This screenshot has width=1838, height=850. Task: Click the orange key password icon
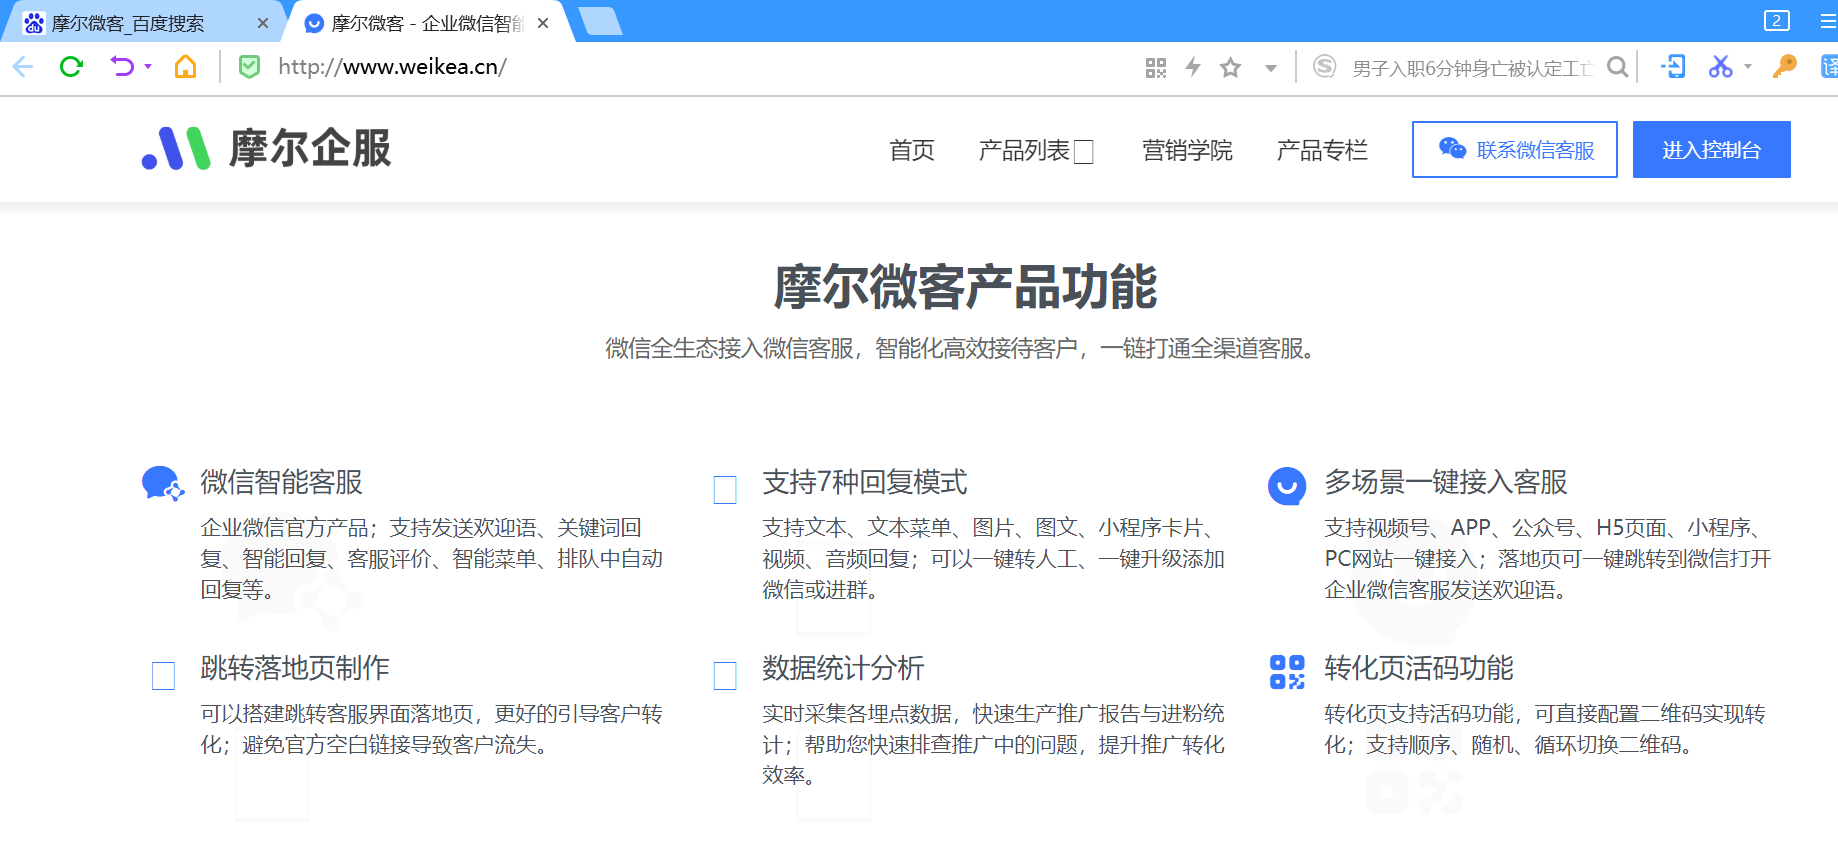(x=1784, y=67)
